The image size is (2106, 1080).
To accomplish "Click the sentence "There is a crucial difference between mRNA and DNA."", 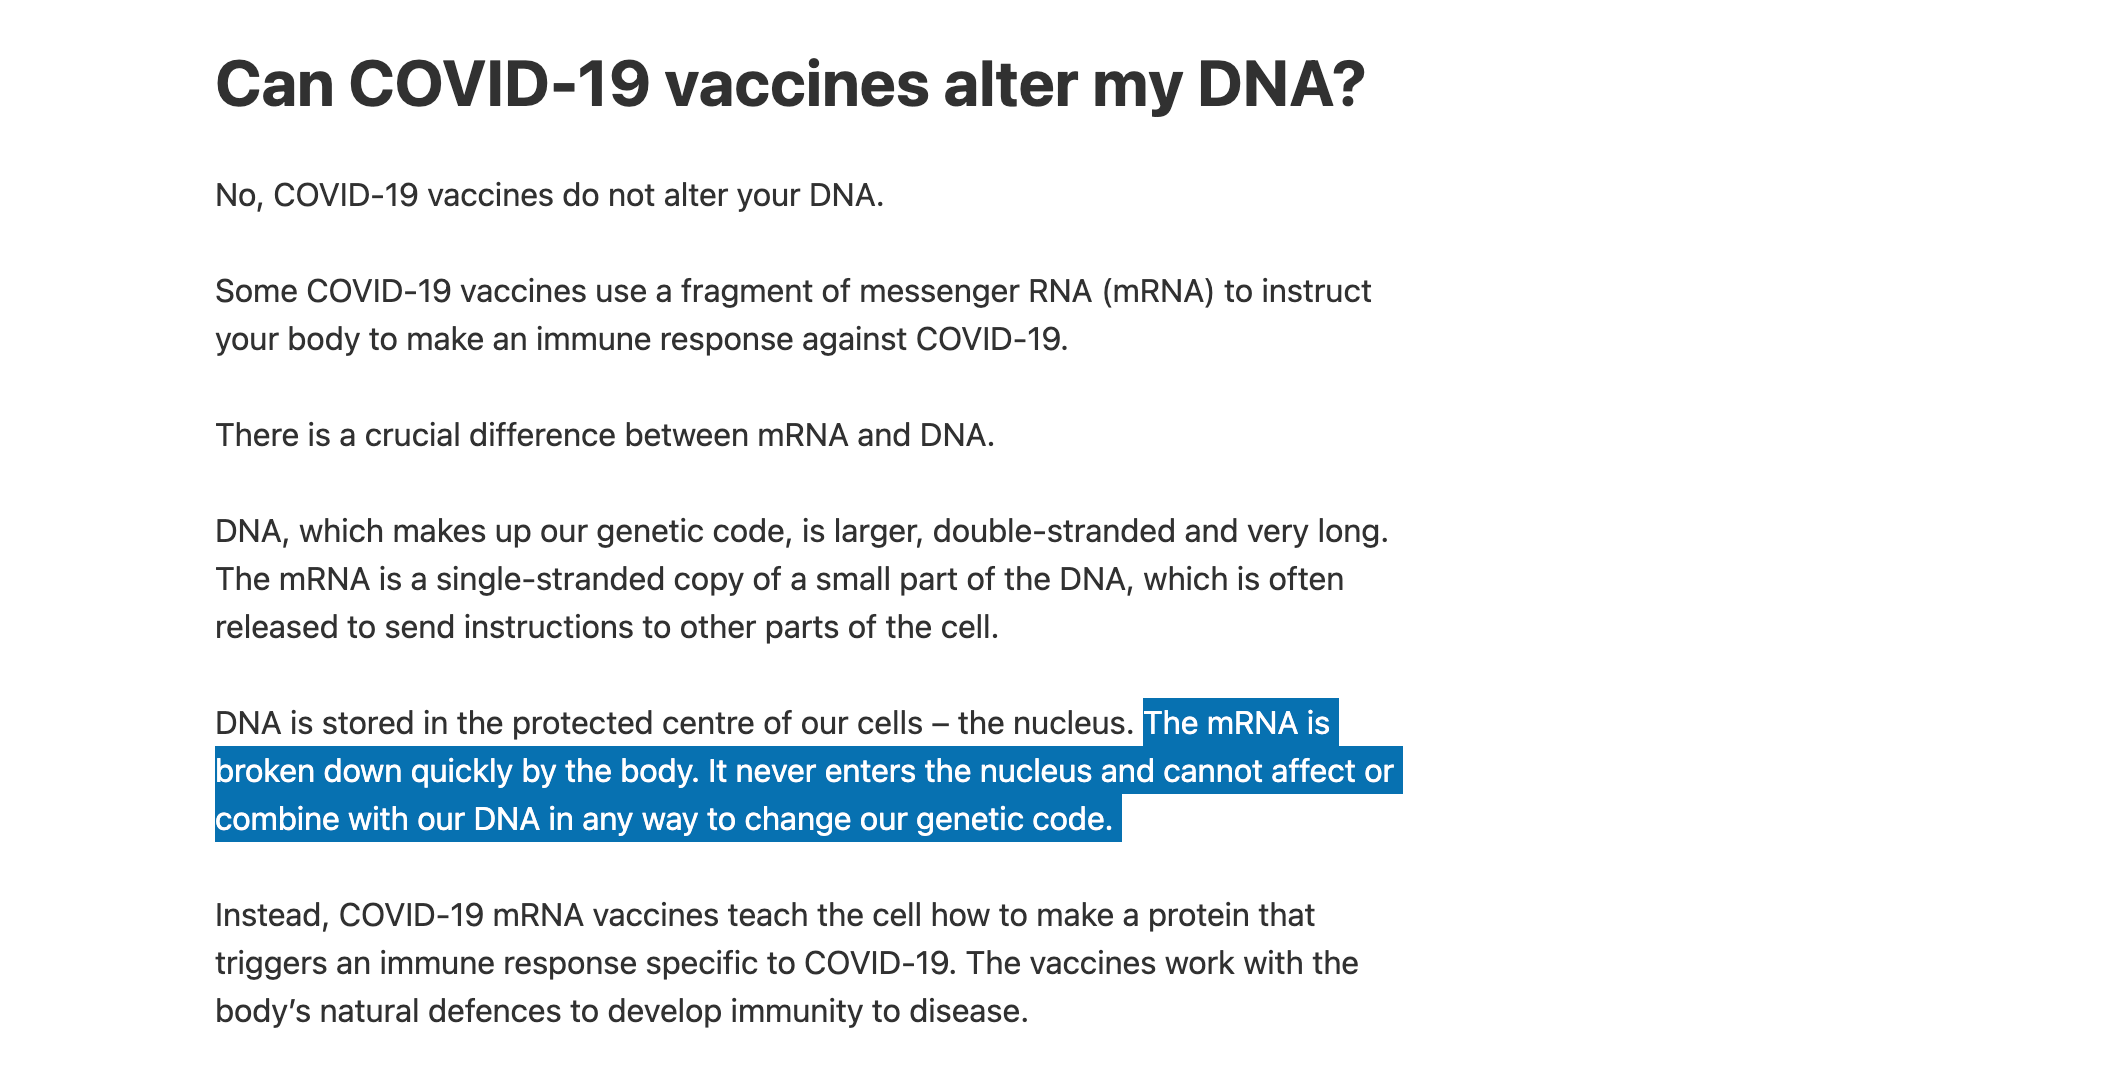I will pyautogui.click(x=605, y=435).
